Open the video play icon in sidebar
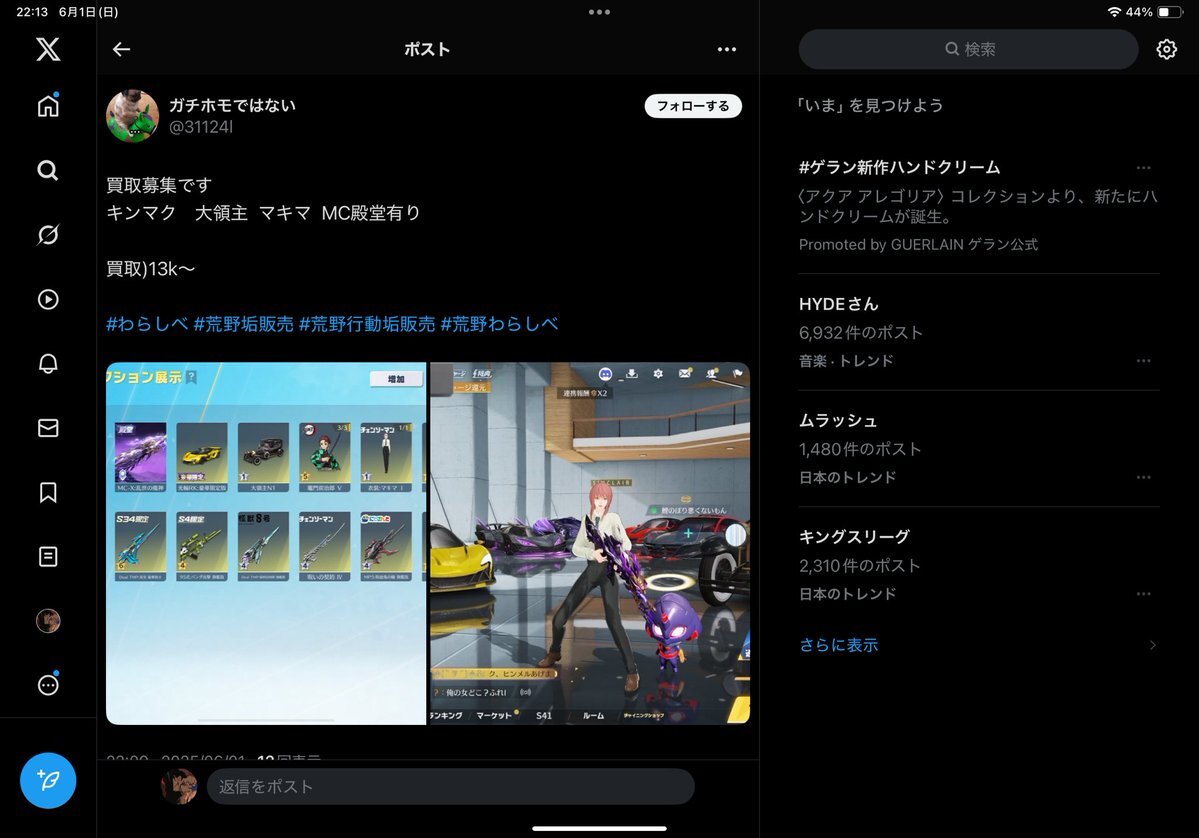The height and width of the screenshot is (838, 1199). point(48,299)
